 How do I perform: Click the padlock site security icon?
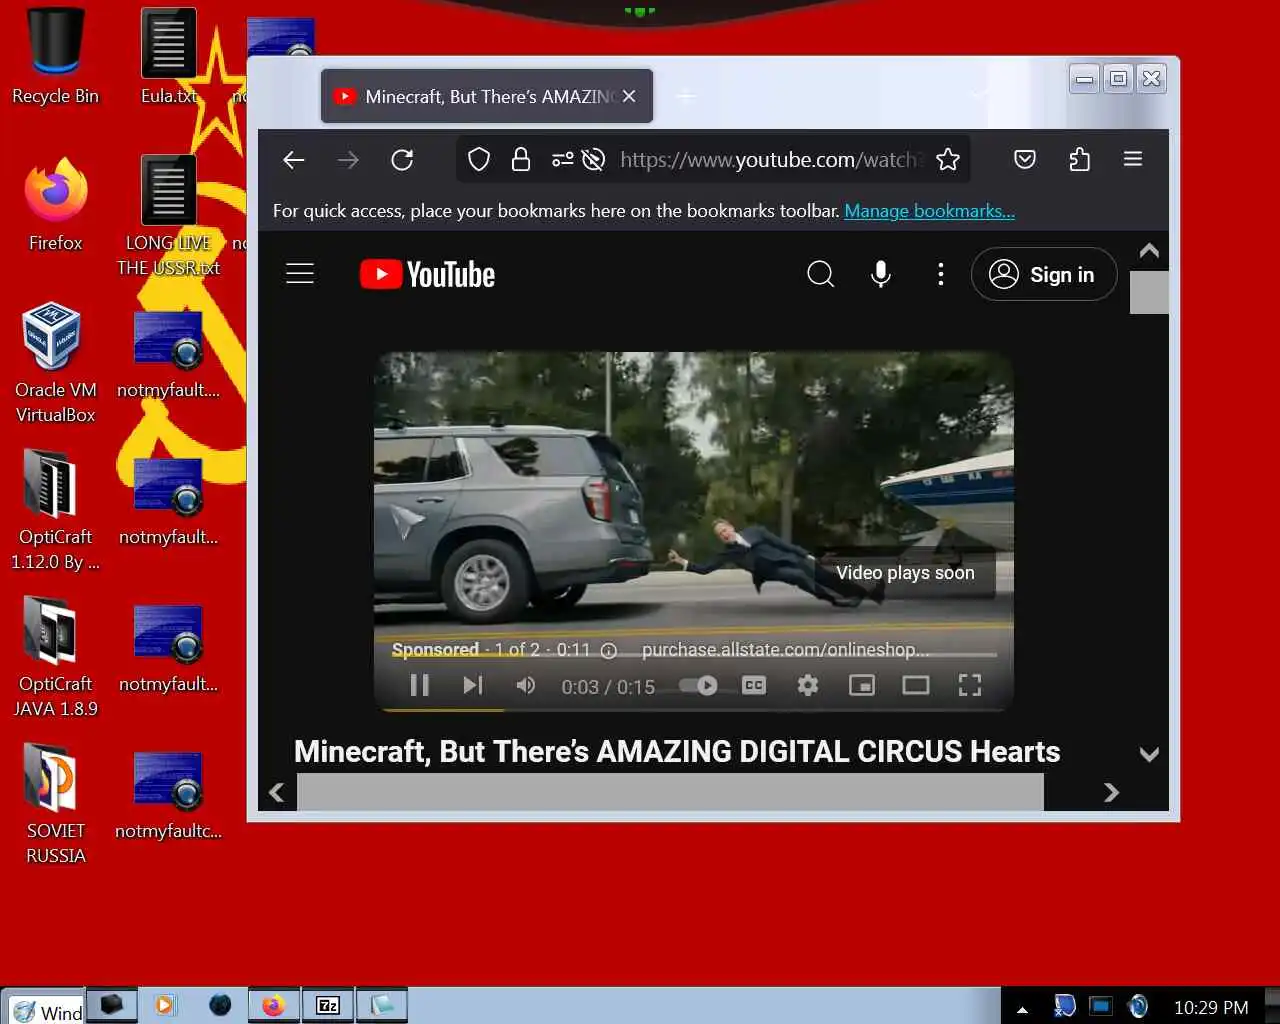(x=521, y=160)
